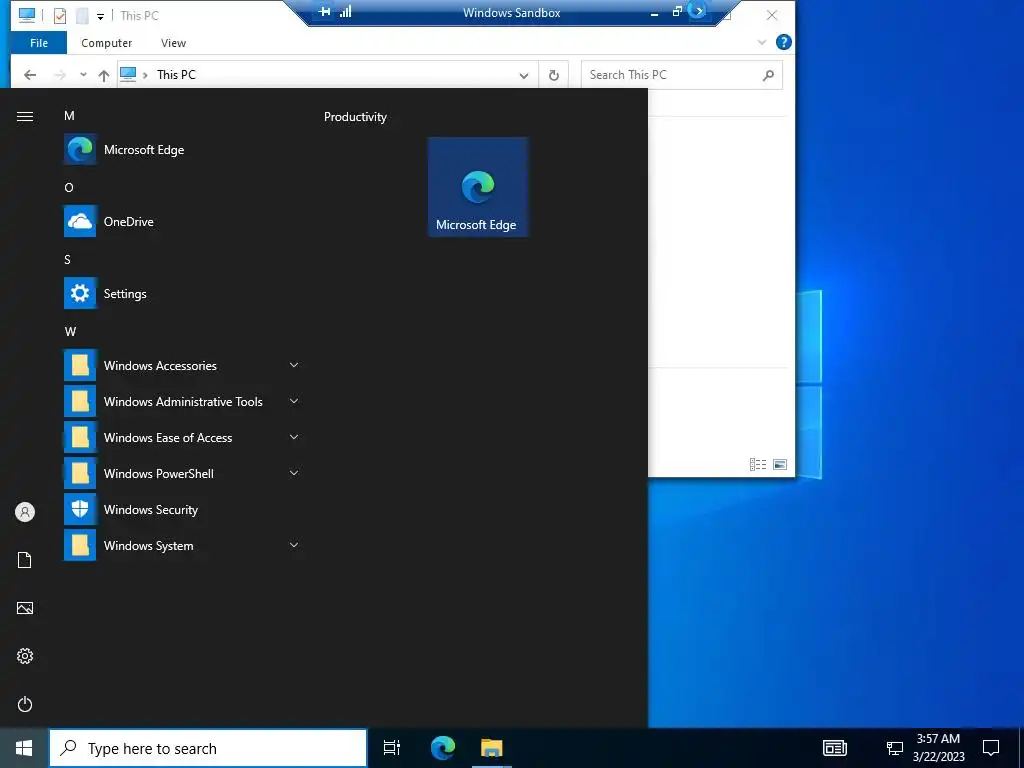Open Task View on the taskbar
This screenshot has height=768, width=1024.
[392, 748]
